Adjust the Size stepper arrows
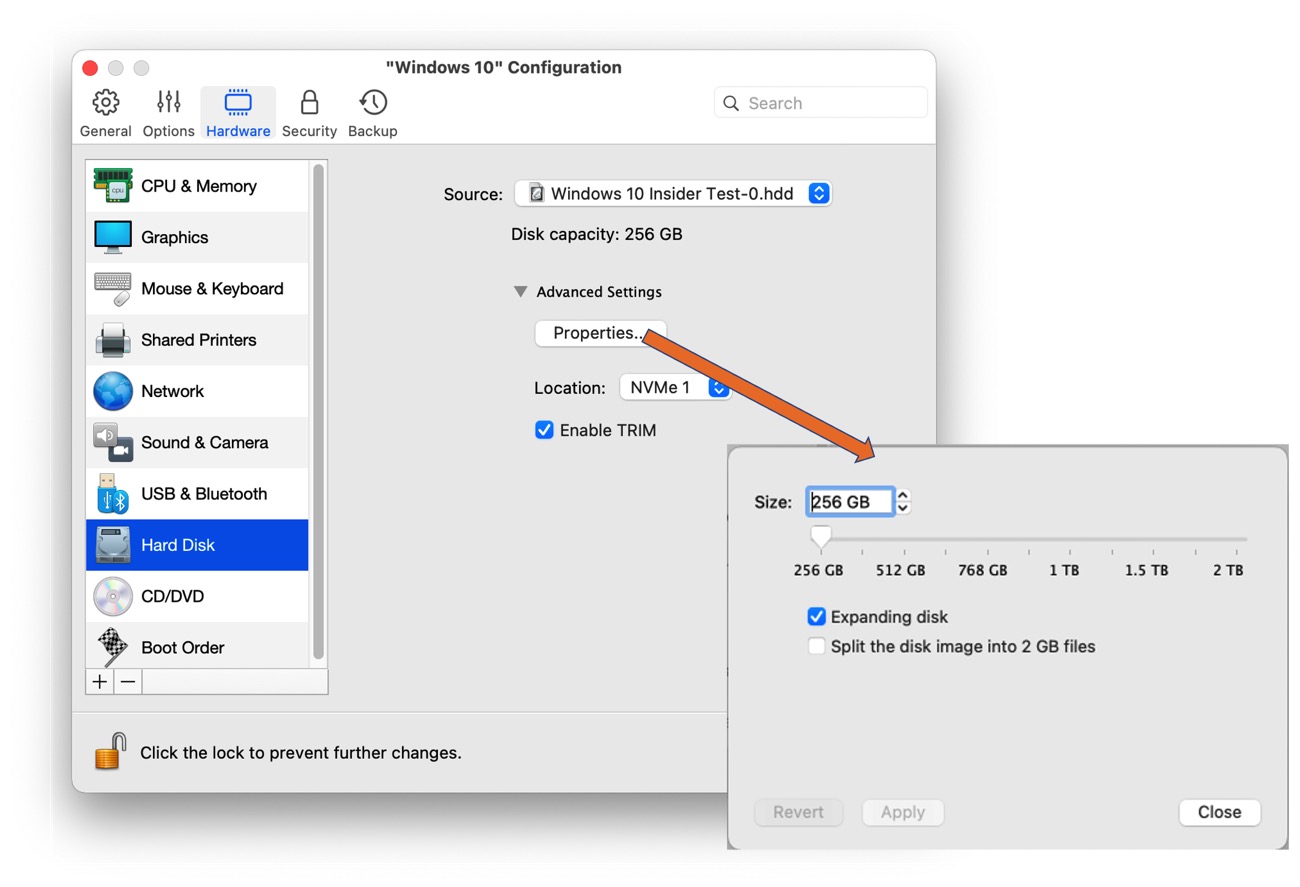Screen dimensions: 1300x887 pyautogui.click(x=903, y=502)
